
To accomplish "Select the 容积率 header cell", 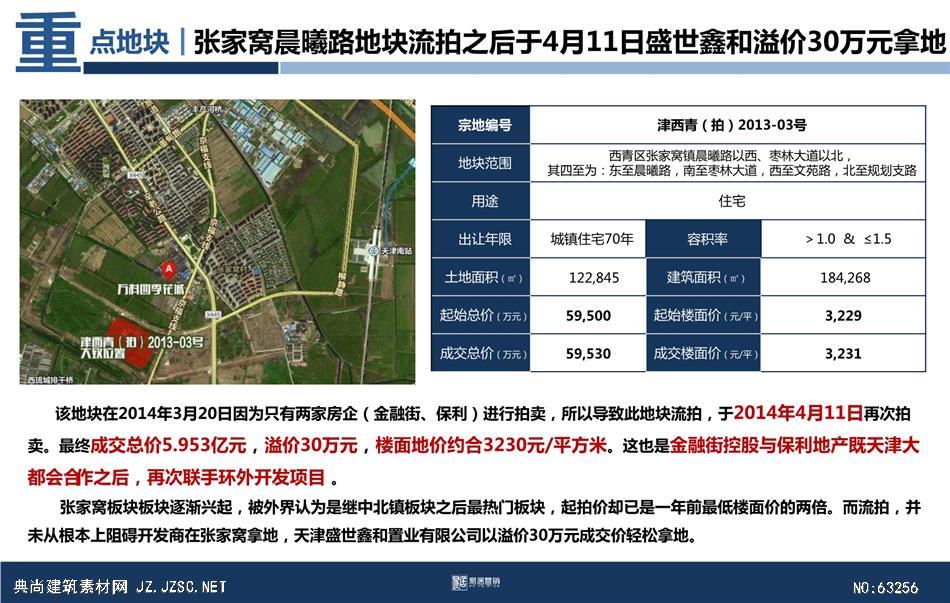I will coord(703,239).
